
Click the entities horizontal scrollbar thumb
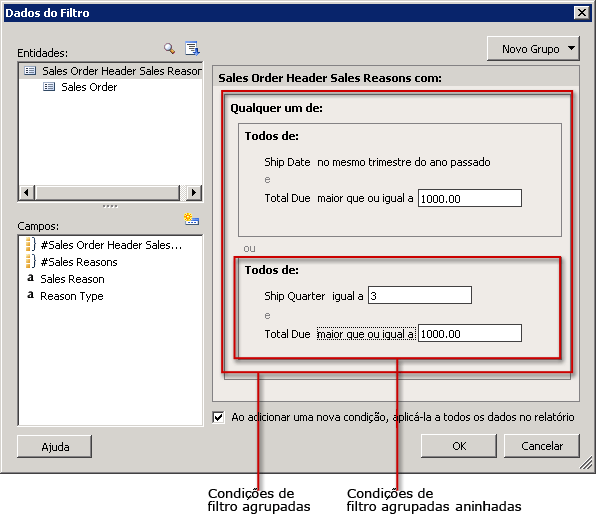click(107, 192)
